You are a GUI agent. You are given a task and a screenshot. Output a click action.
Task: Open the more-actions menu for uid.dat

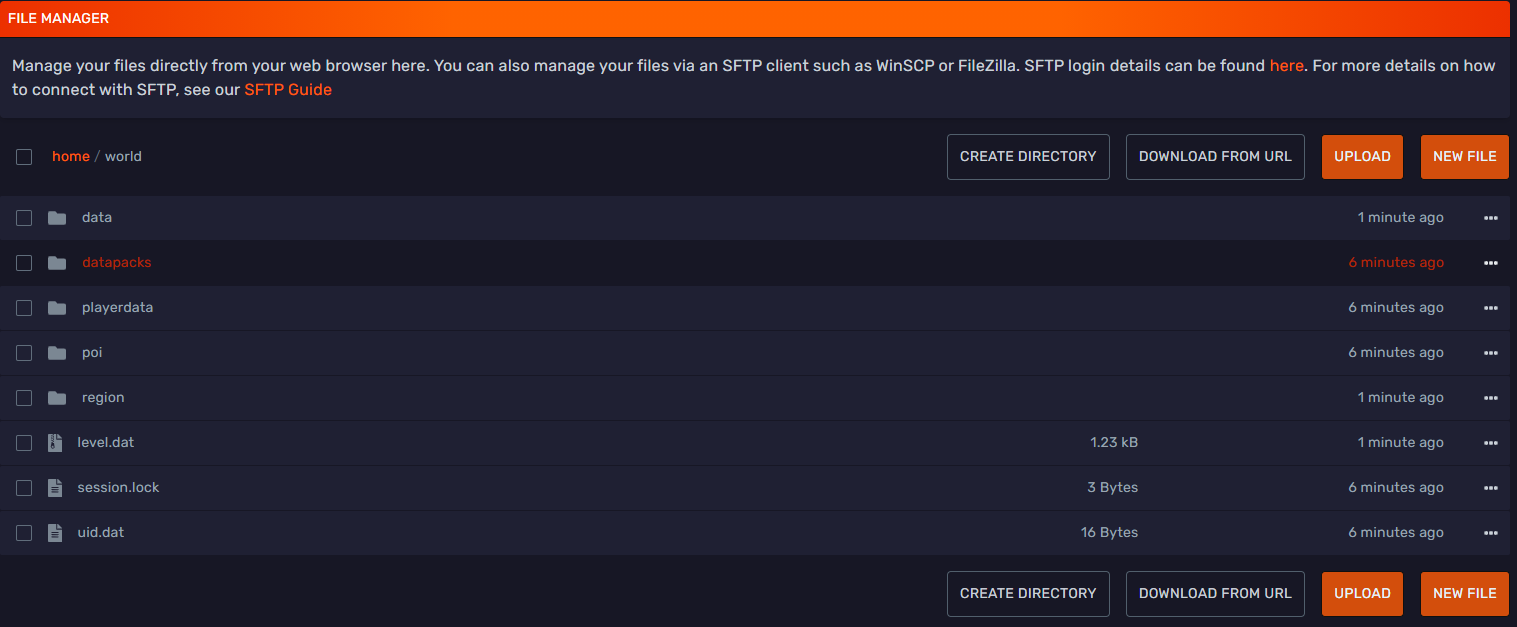[1490, 533]
